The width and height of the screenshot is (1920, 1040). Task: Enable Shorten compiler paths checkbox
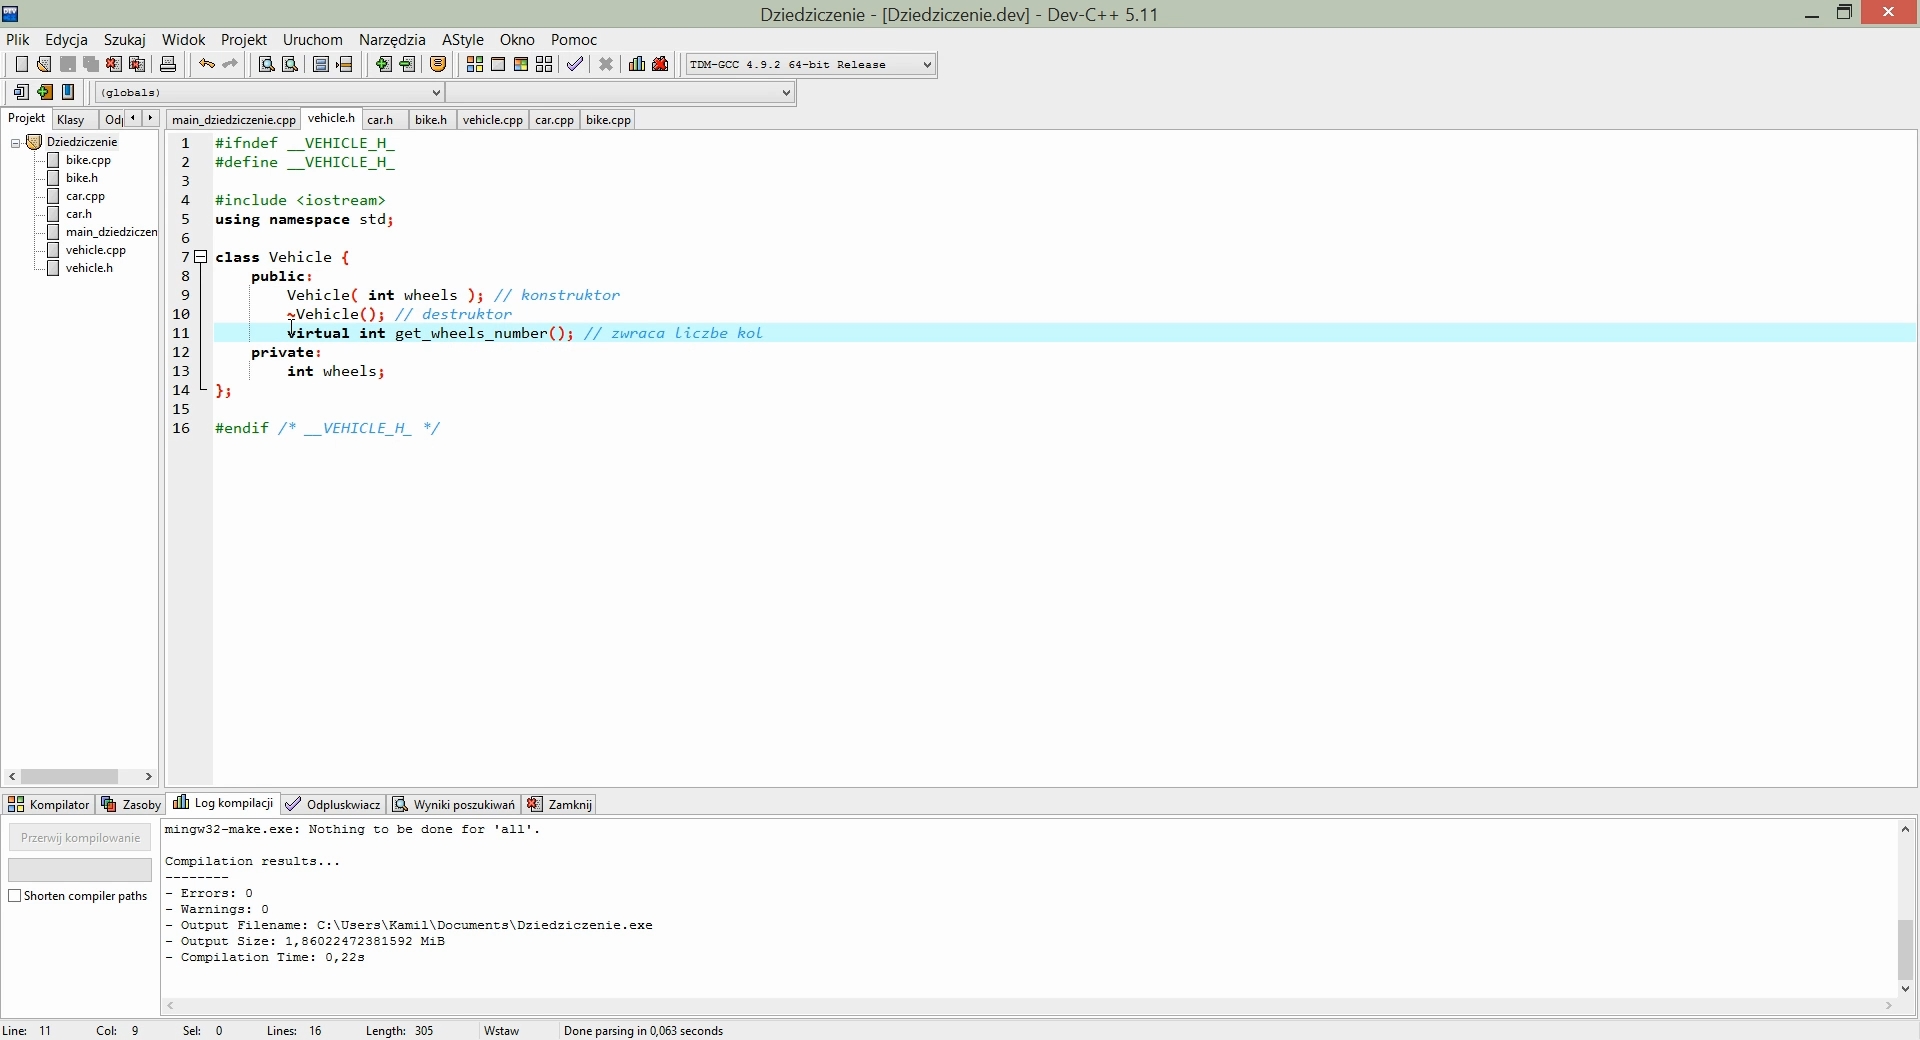(x=15, y=896)
